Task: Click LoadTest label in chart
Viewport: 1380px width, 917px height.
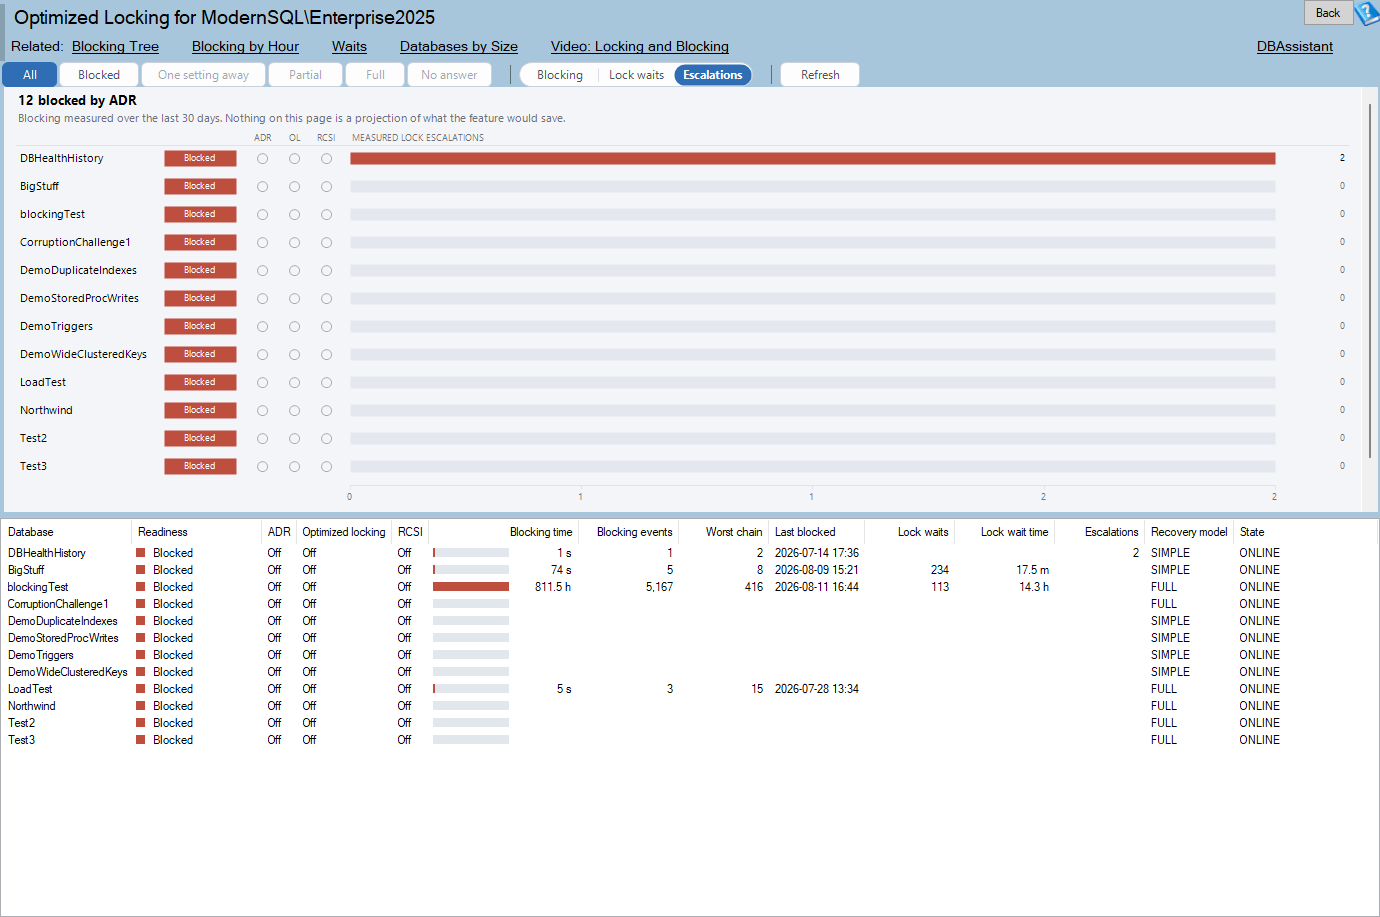Action: [43, 382]
